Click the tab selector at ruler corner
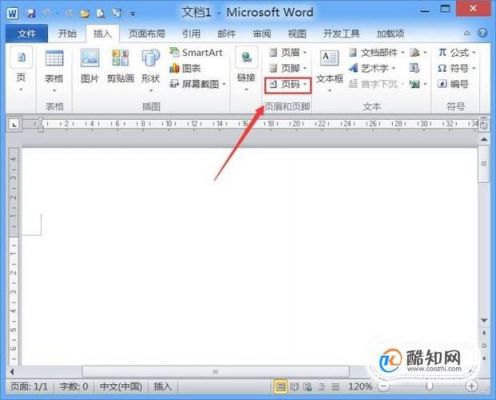Screen dimensions: 496x400 coord(14,125)
